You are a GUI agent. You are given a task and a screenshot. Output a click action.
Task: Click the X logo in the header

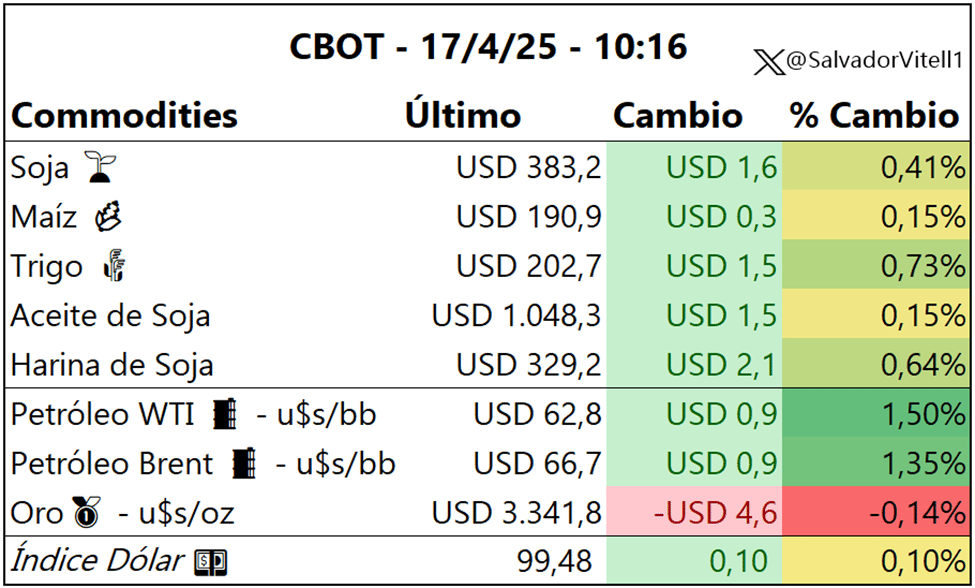769,63
